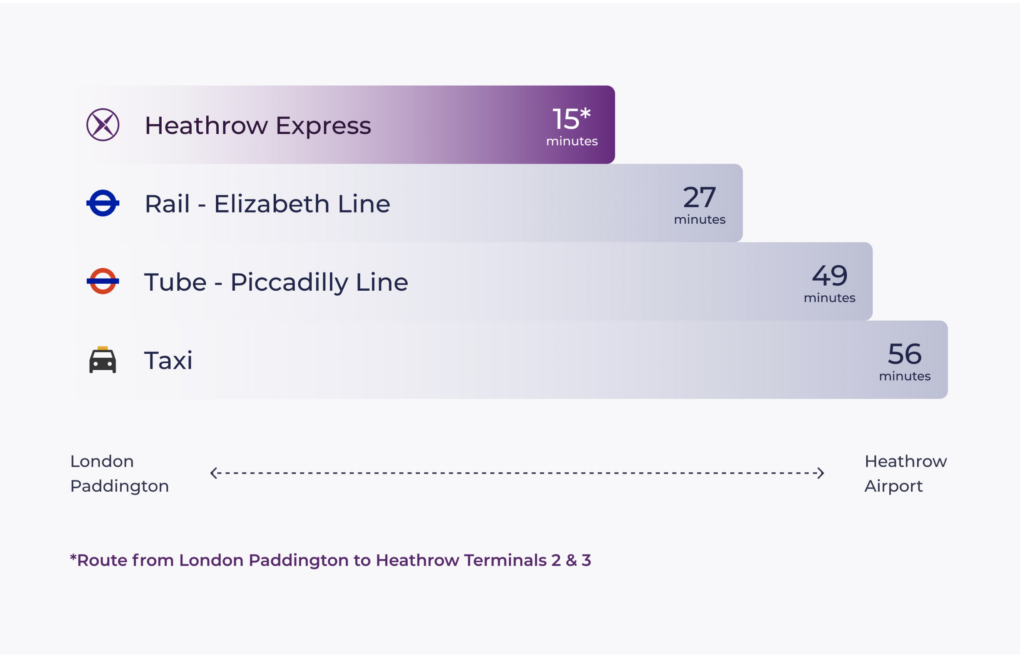Image resolution: width=1024 pixels, height=663 pixels.
Task: Click the right arrowhead near Heathrow Airport
Action: coord(820,473)
